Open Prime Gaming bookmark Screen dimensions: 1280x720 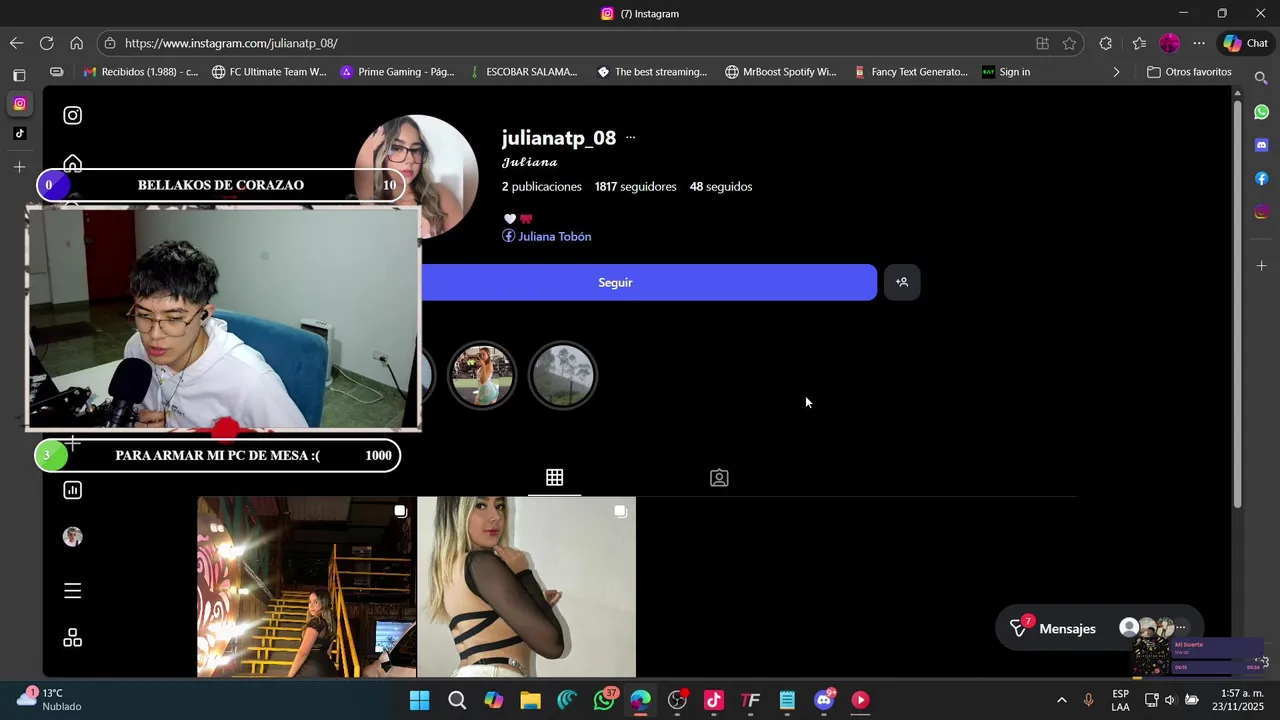pyautogui.click(x=397, y=72)
